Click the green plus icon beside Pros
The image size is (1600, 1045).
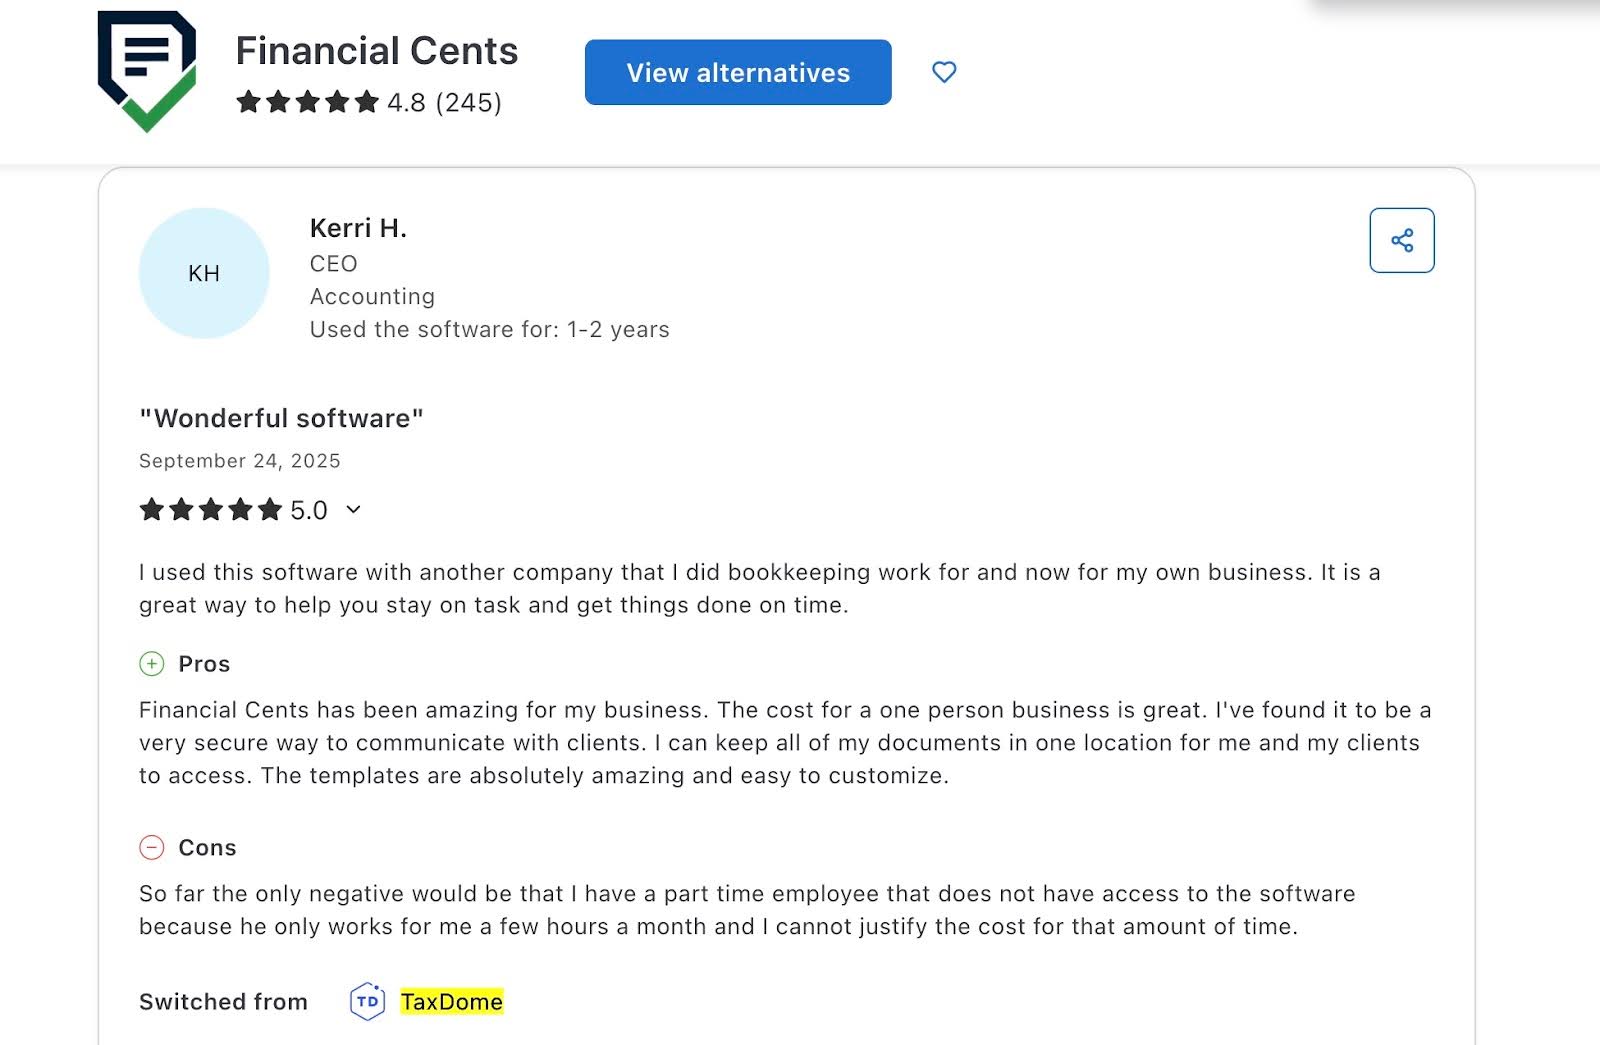point(151,663)
